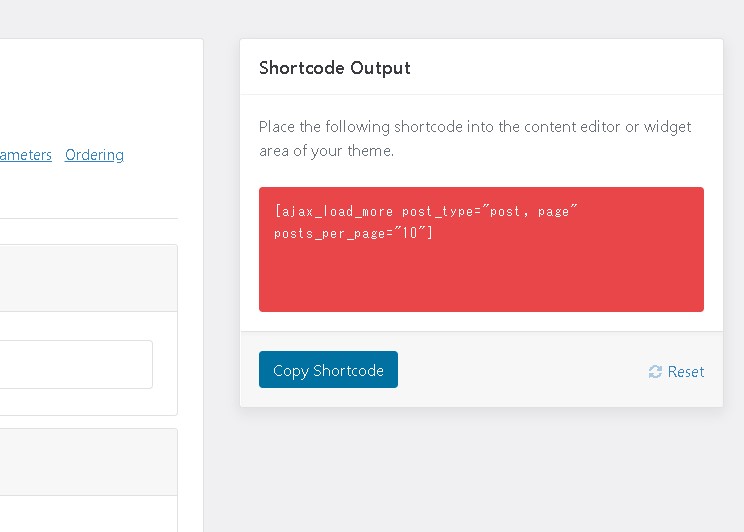Open the Ordering link
The width and height of the screenshot is (744, 532).
click(94, 155)
